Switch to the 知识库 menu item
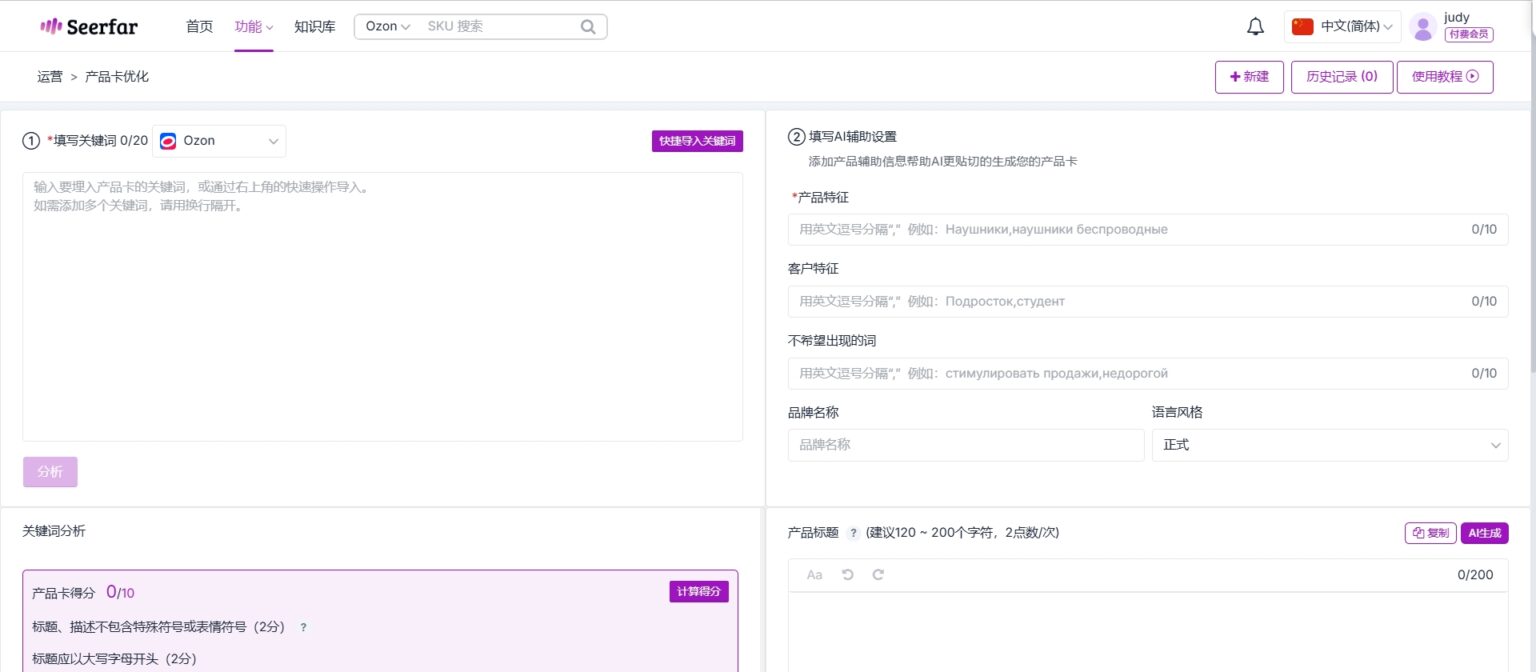Viewport: 1536px width, 672px height. click(x=315, y=26)
